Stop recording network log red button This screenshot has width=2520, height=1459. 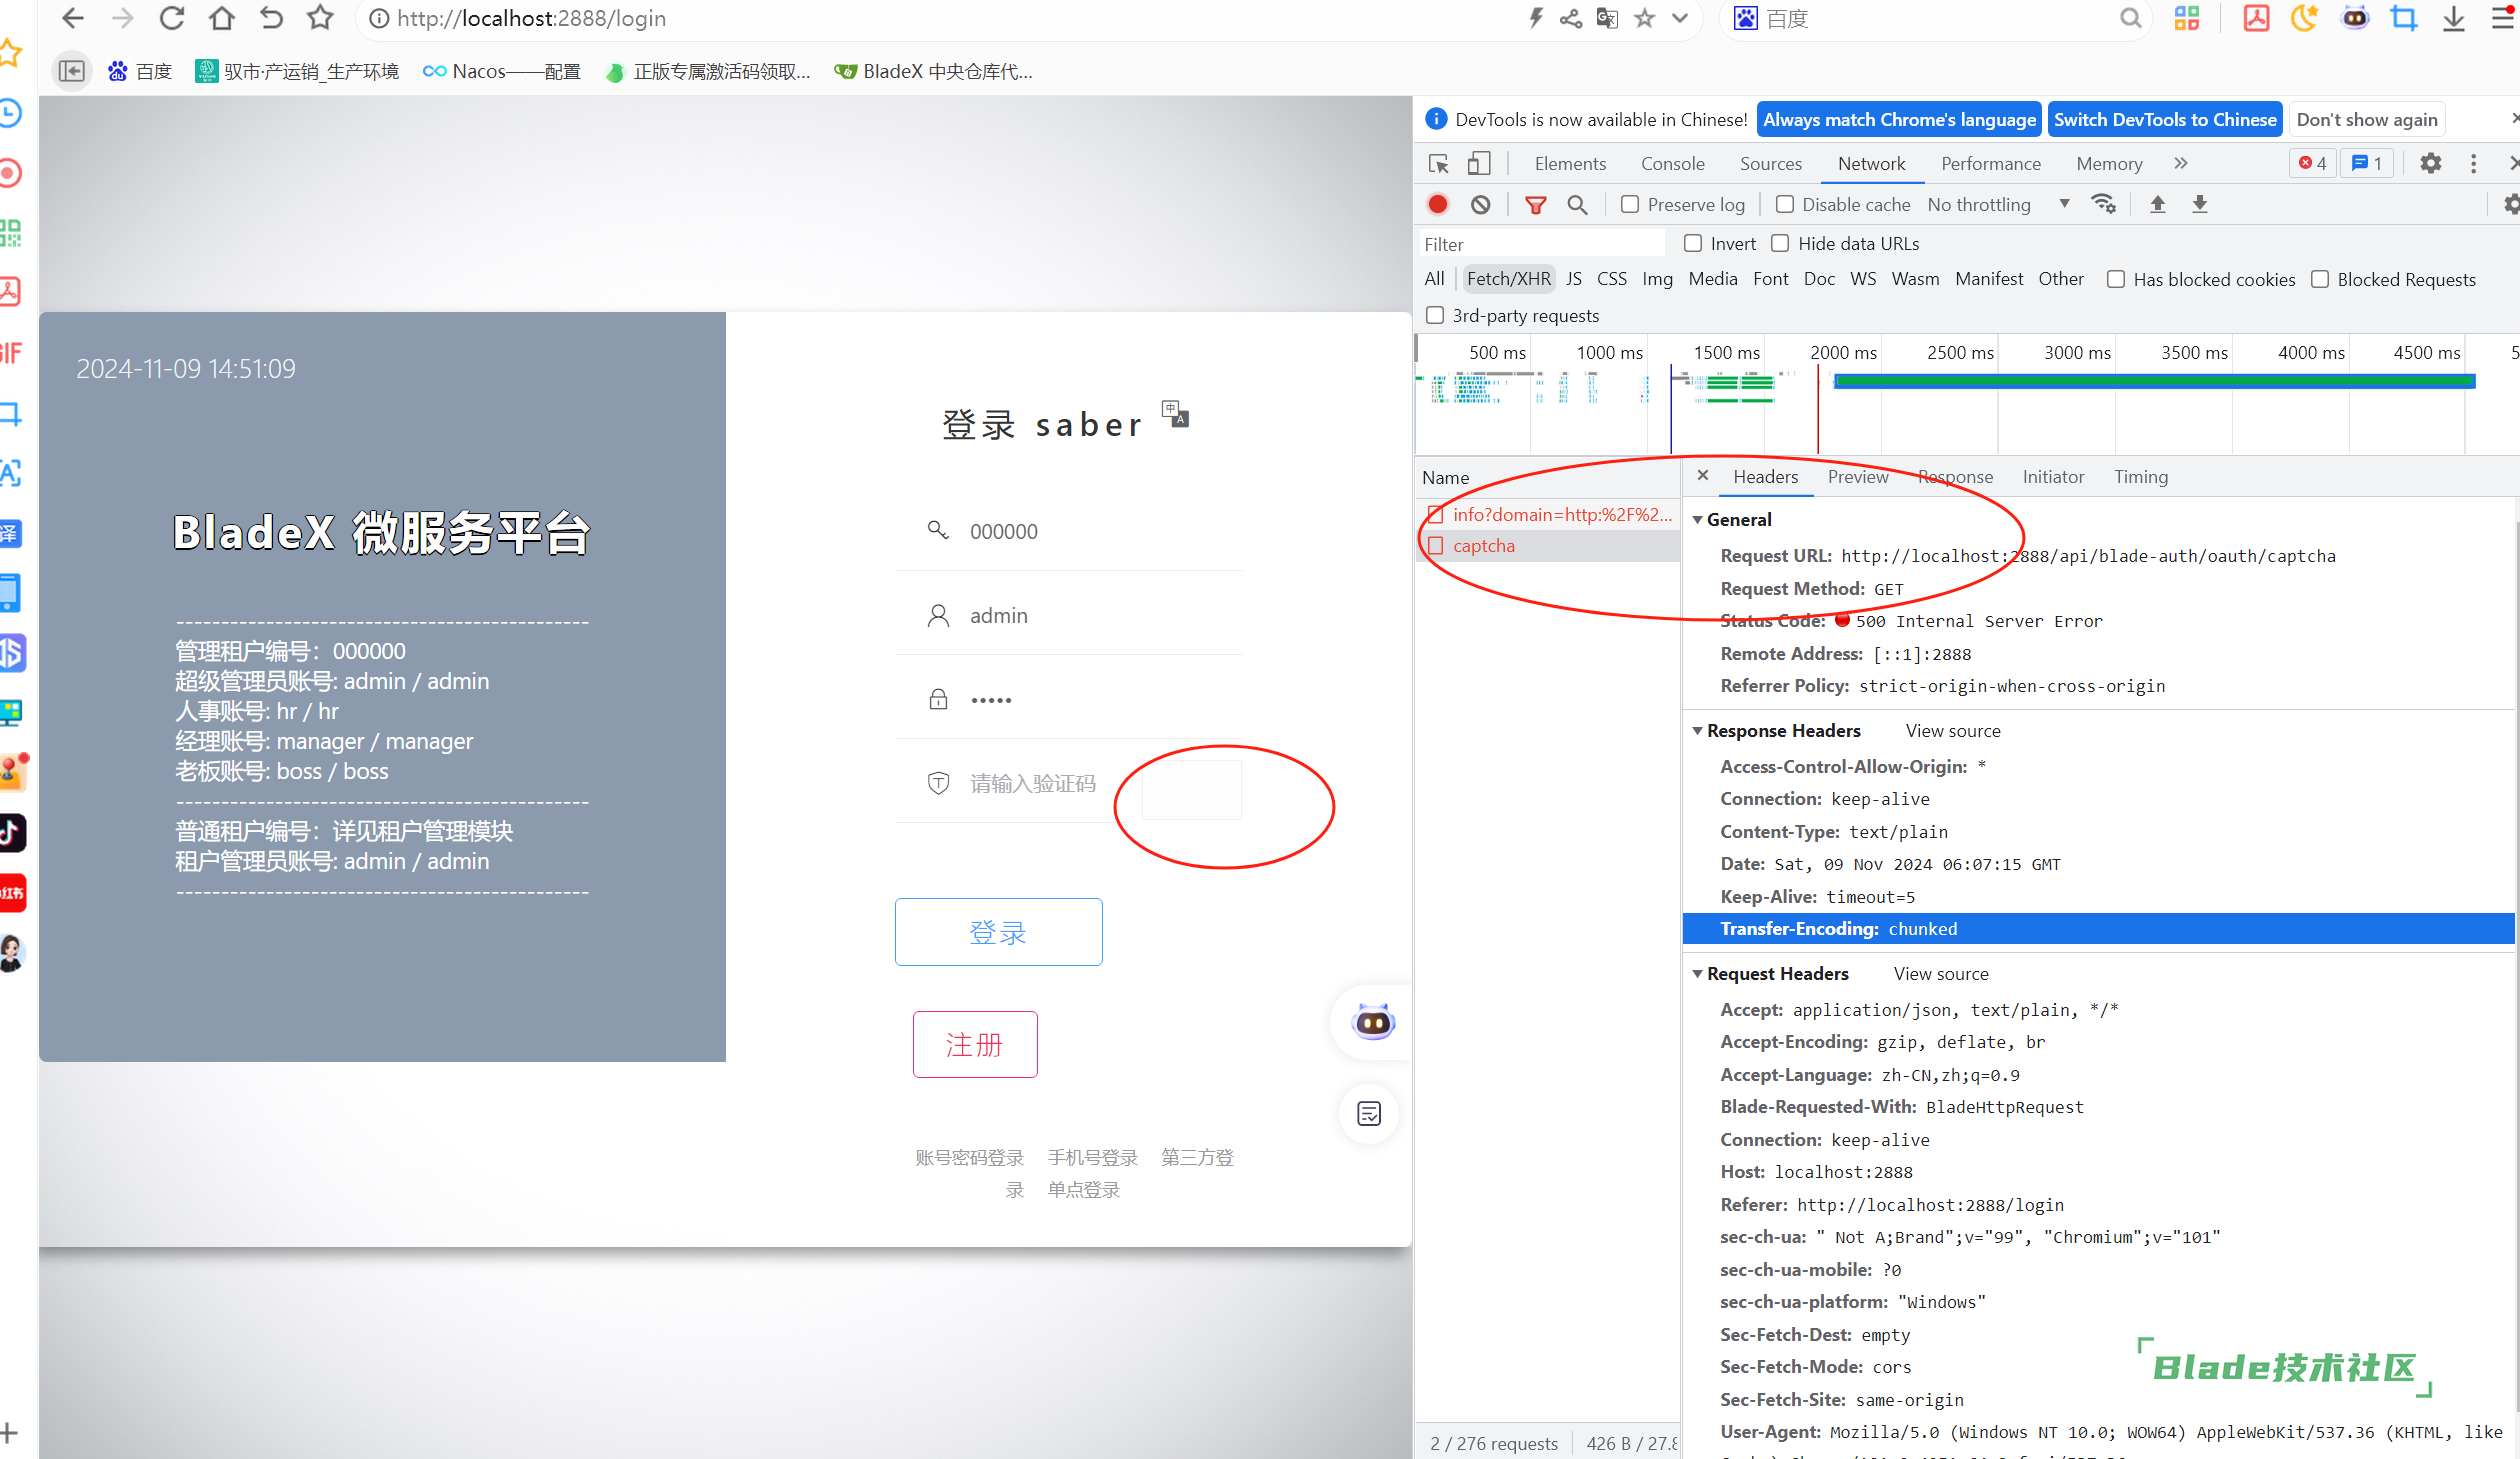tap(1438, 205)
